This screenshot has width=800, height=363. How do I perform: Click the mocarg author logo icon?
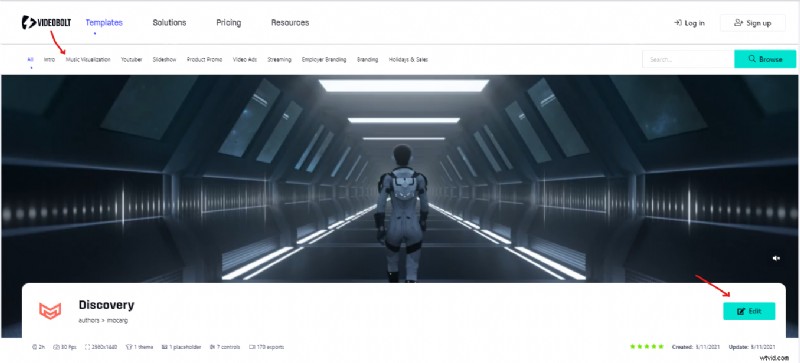tap(50, 310)
